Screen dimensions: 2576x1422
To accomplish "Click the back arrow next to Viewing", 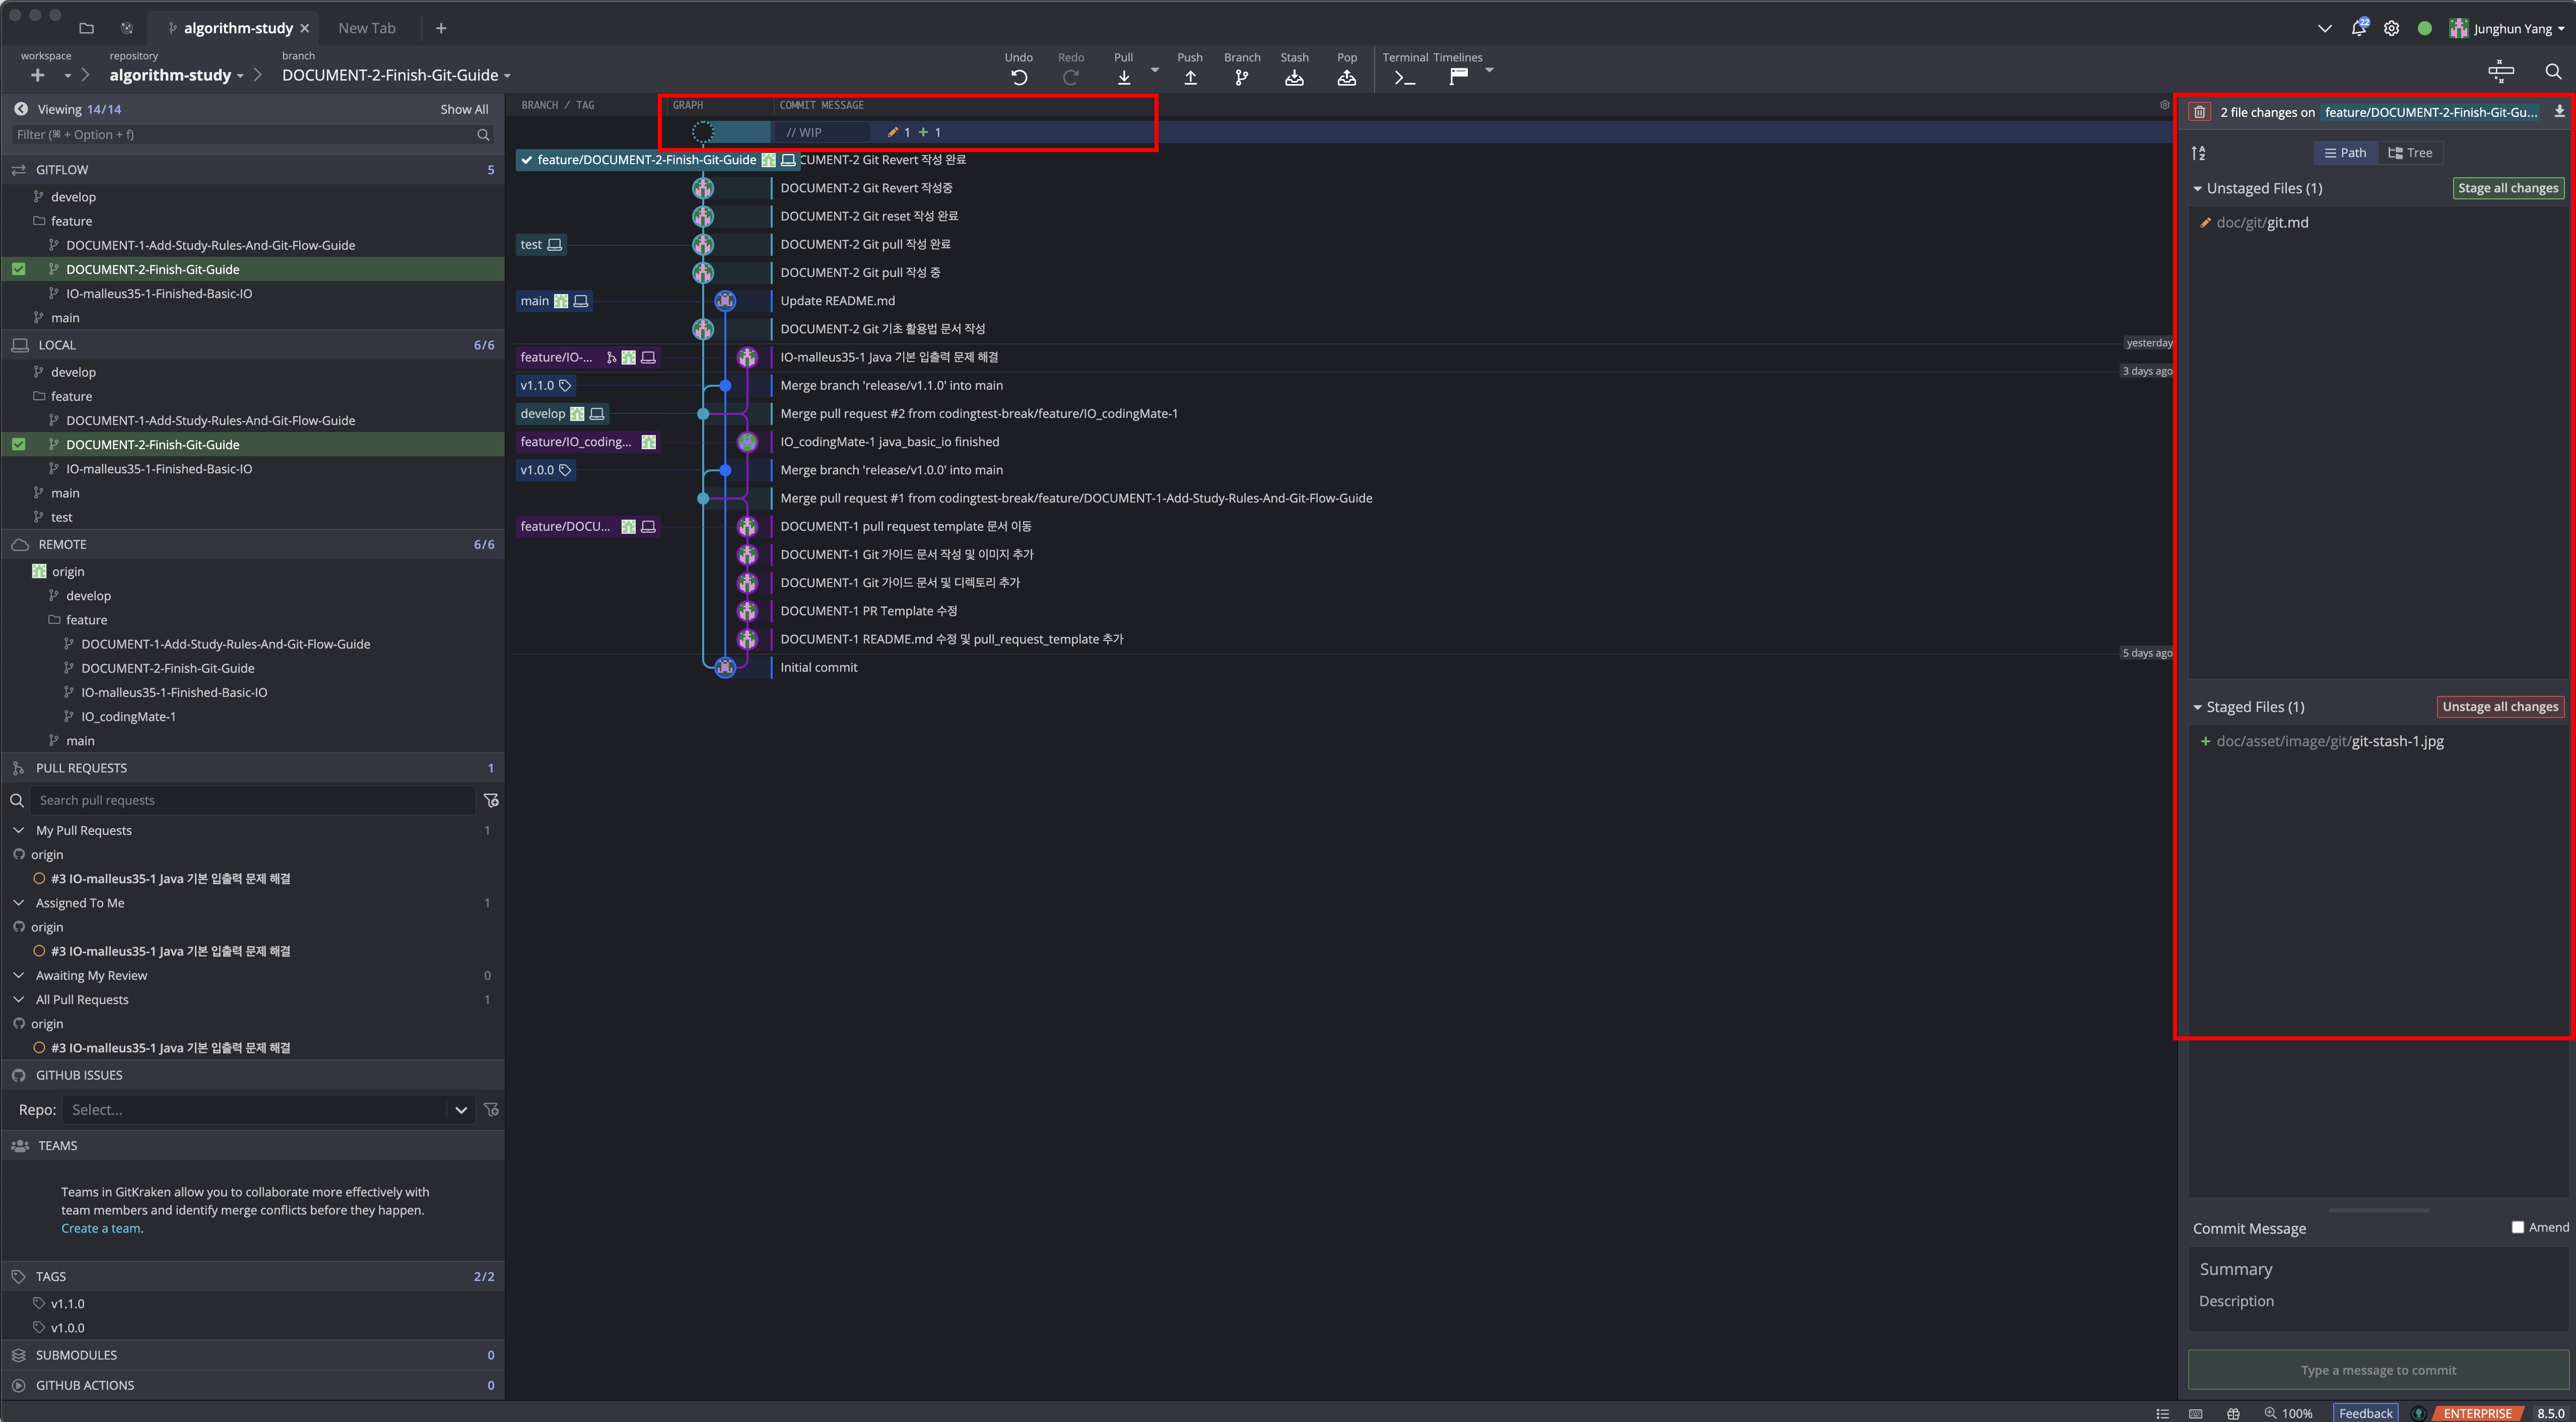I will [20, 109].
